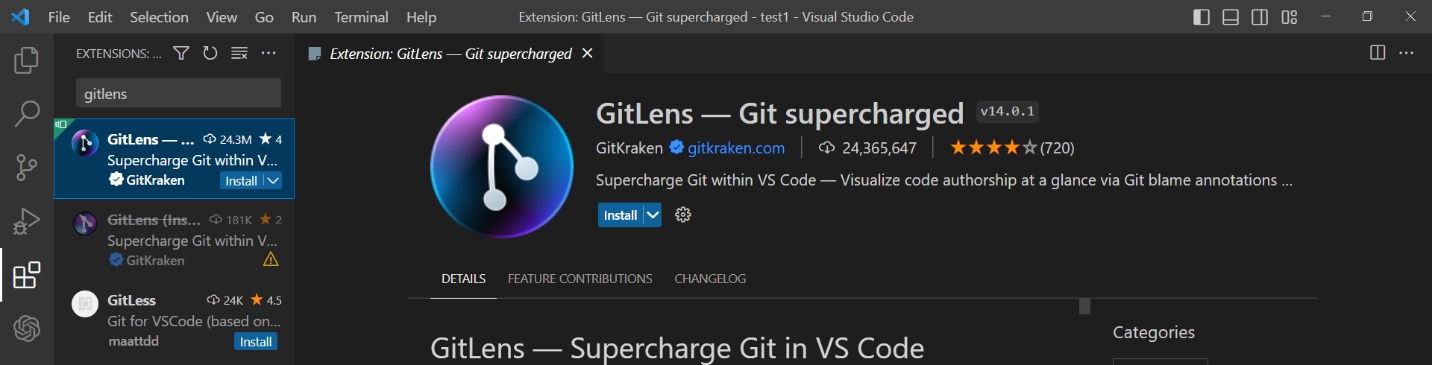Open Extensions views more actions menu
1432x365 pixels.
(268, 53)
